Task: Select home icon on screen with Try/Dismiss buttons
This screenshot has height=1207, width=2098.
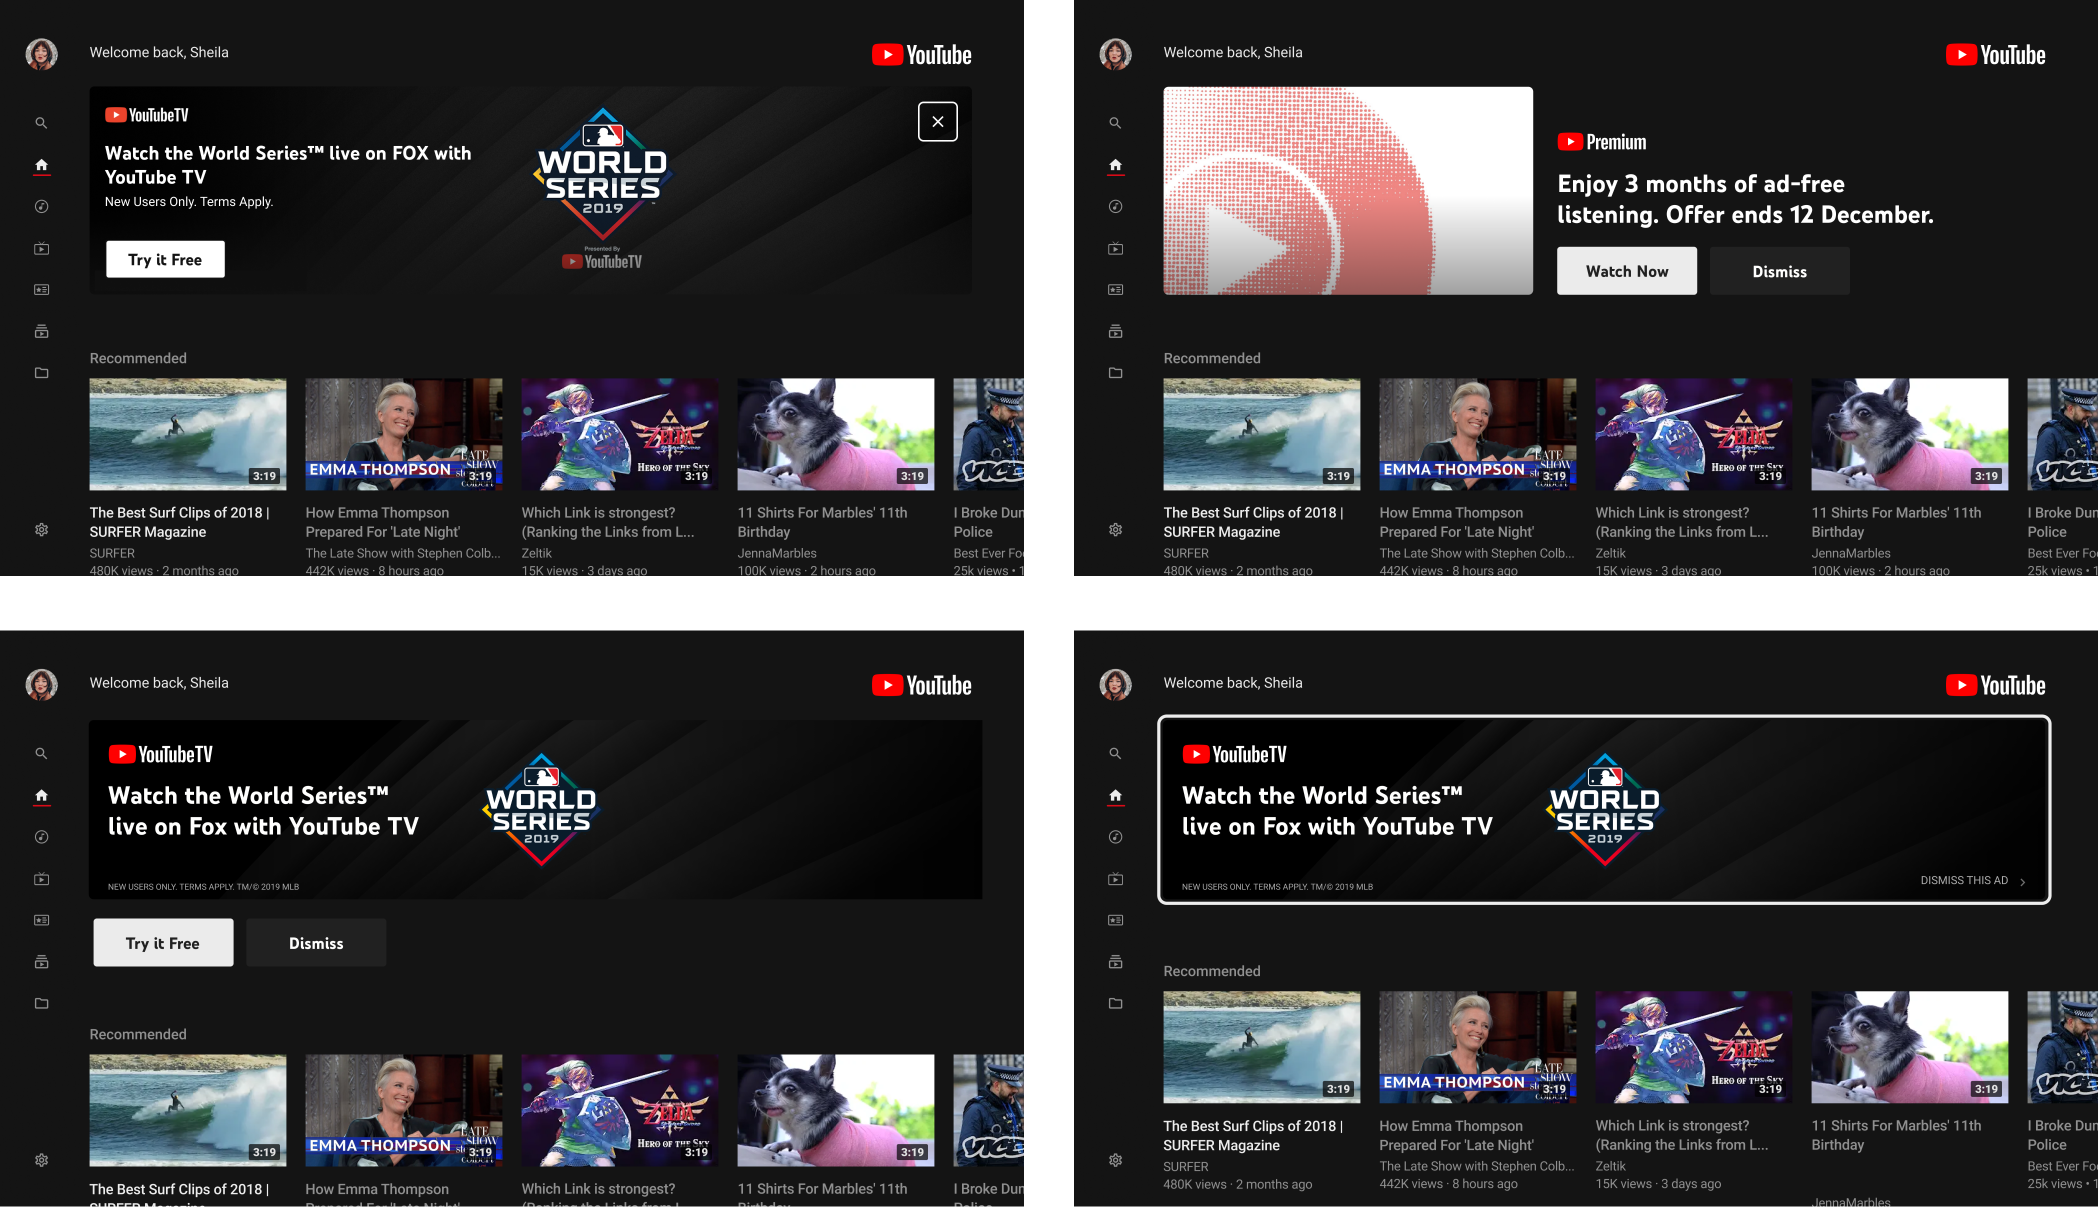Action: coord(41,796)
